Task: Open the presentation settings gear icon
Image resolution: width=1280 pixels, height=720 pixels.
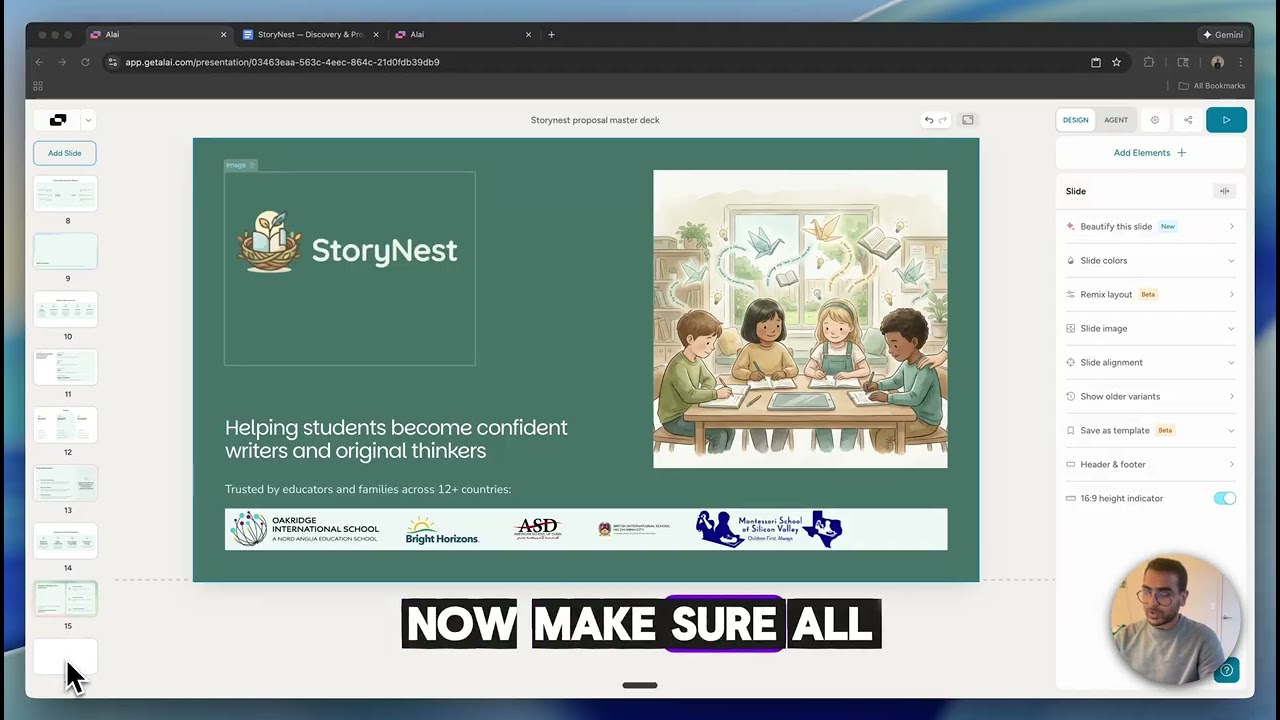Action: (x=1154, y=120)
